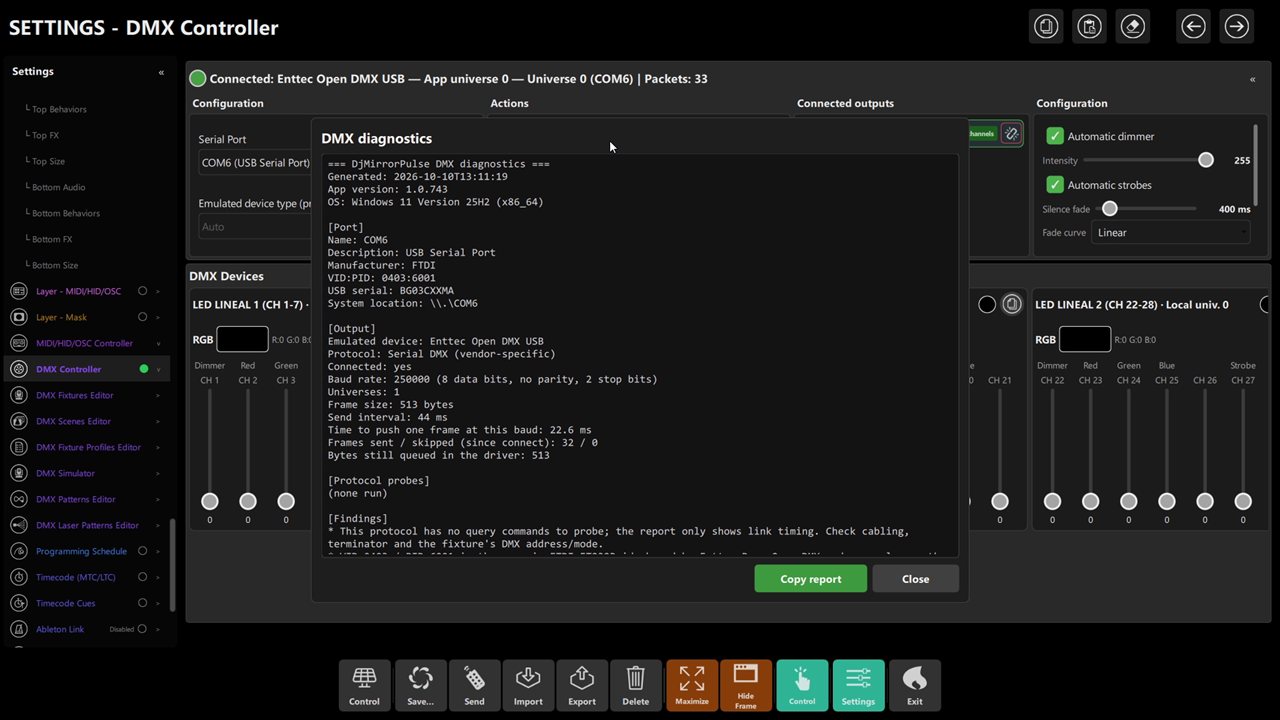Viewport: 1280px width, 720px height.
Task: Click the Copy report button
Action: point(810,579)
